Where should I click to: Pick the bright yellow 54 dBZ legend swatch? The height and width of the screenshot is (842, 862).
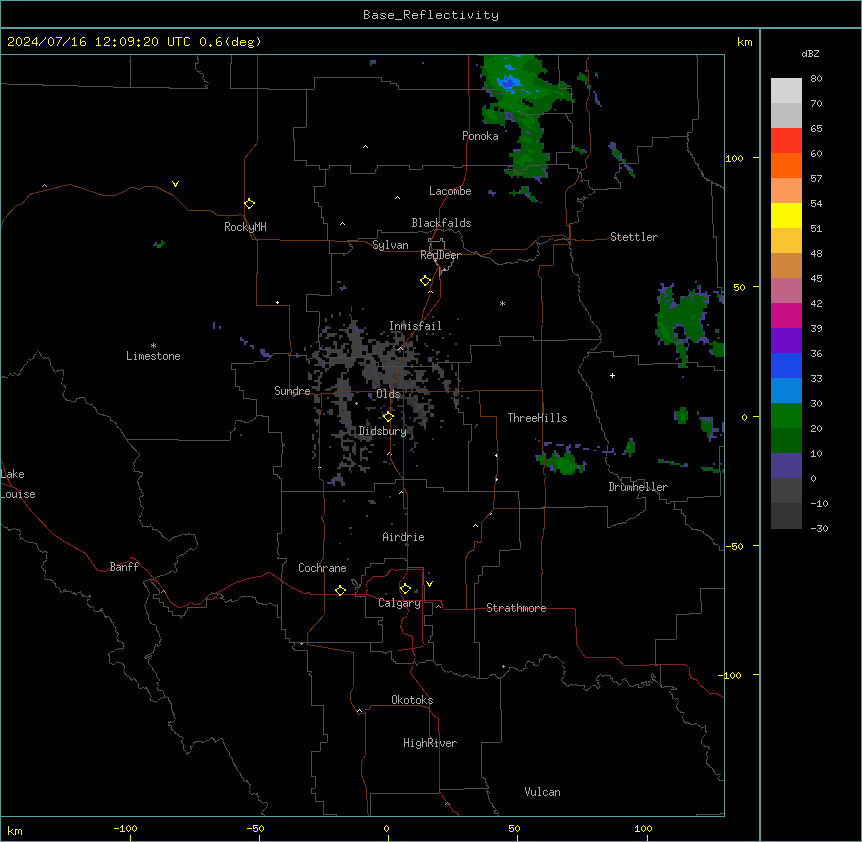pos(786,215)
